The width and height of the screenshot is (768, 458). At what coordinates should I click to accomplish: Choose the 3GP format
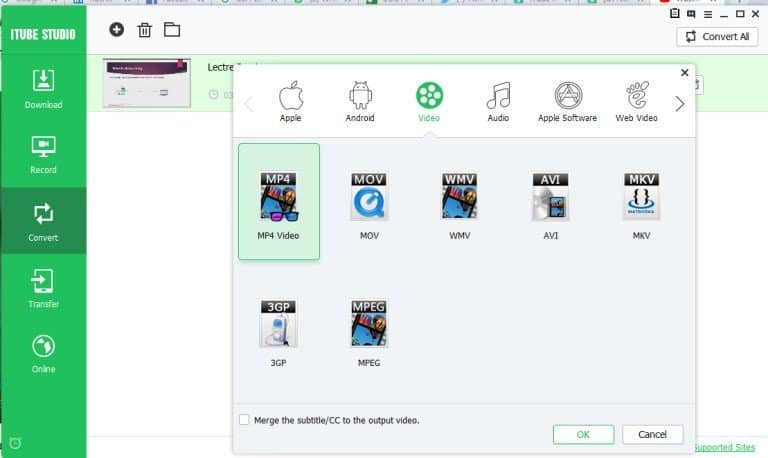[278, 333]
